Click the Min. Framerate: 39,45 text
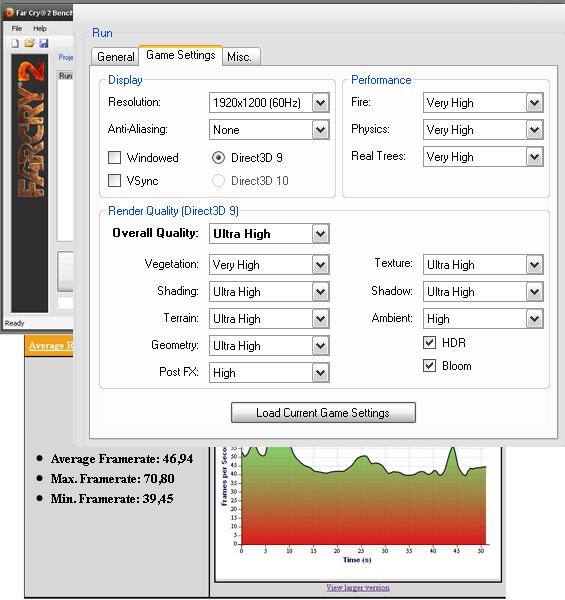Viewport: 565px width, 600px height. tap(112, 498)
